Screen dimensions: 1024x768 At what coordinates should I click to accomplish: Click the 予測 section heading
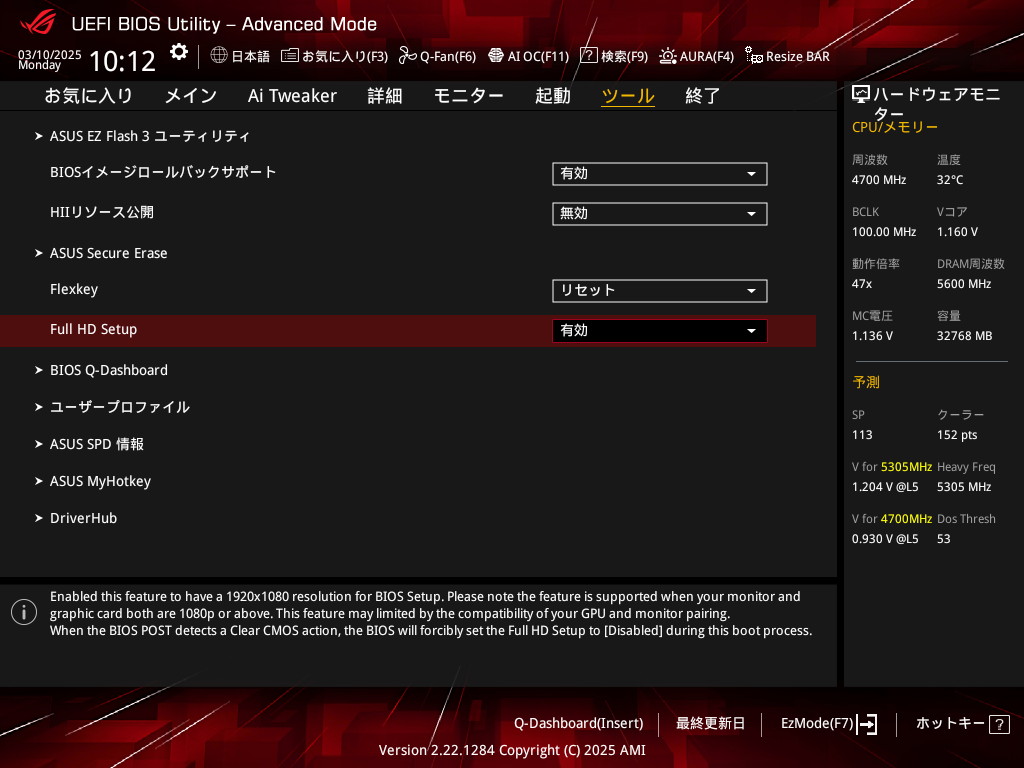point(866,382)
